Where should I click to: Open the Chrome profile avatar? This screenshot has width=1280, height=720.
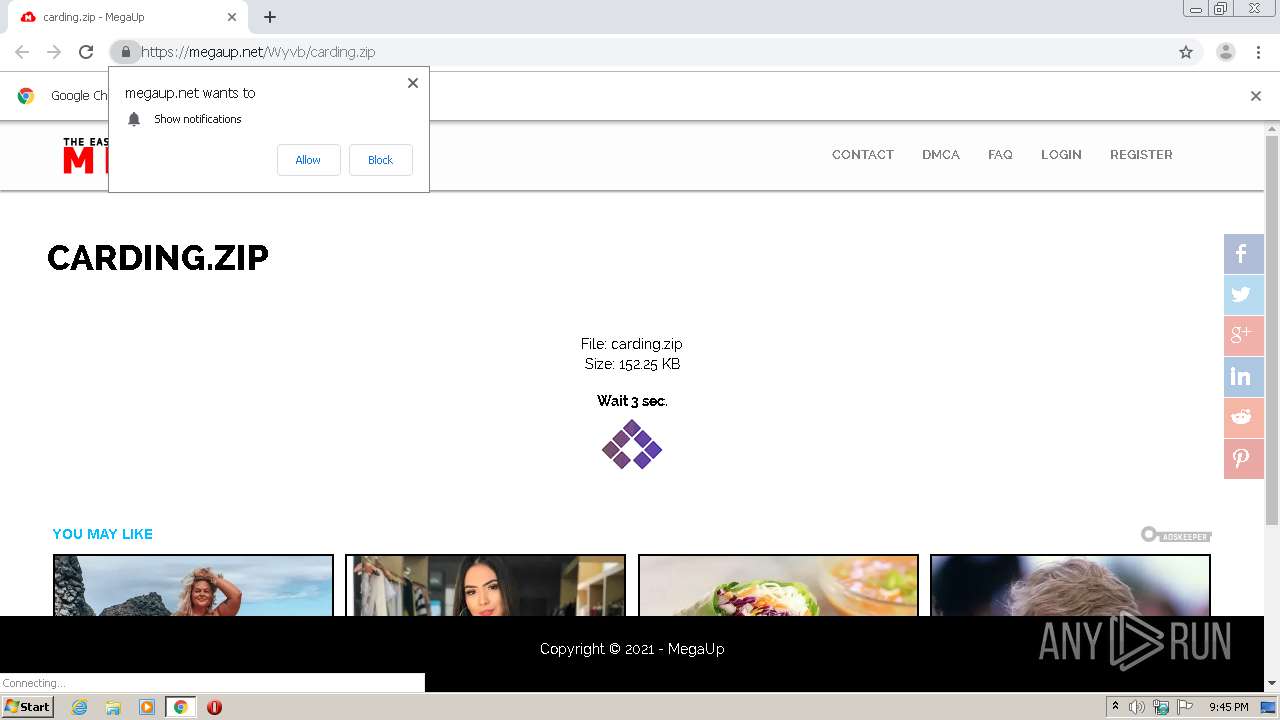[x=1226, y=52]
